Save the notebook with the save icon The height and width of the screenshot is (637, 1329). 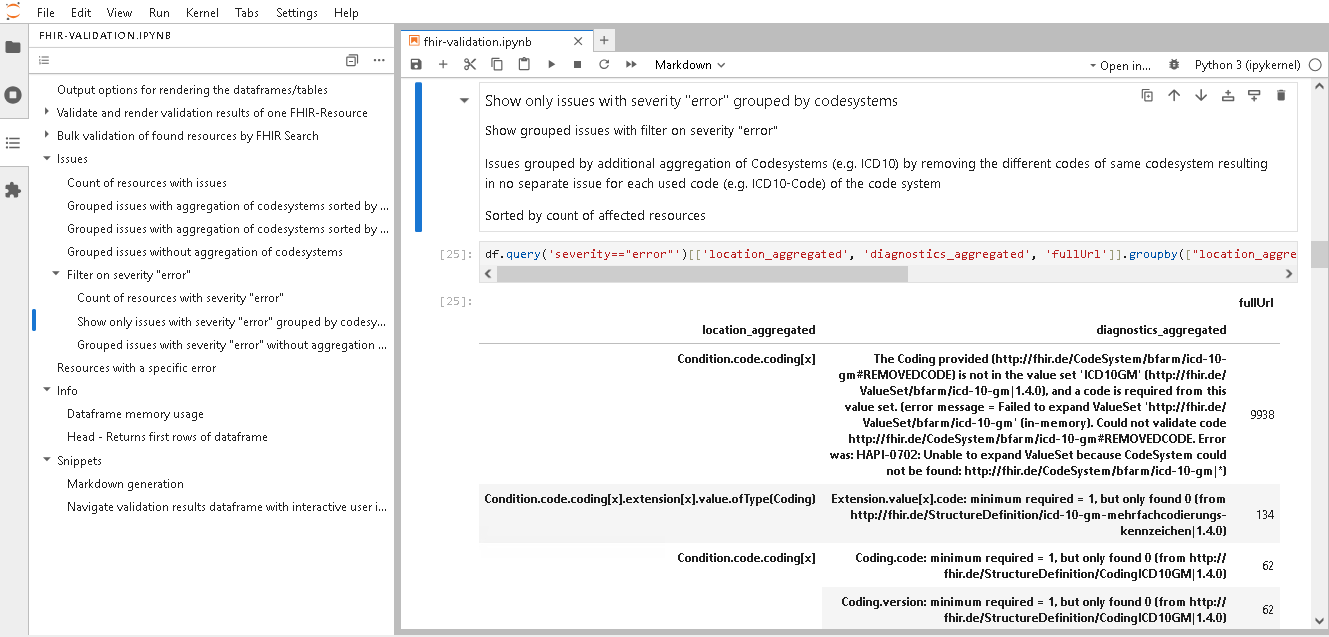(x=416, y=65)
